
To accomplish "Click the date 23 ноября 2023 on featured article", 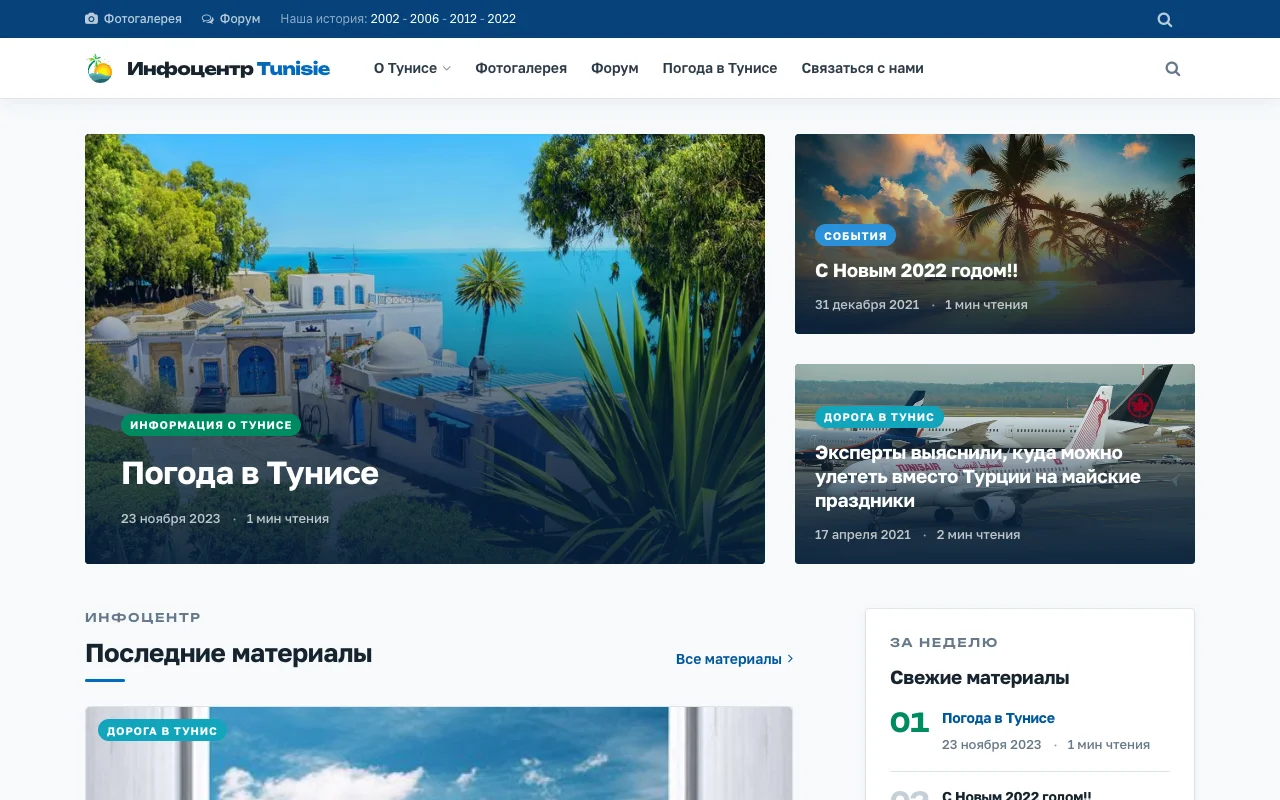I will [x=171, y=519].
